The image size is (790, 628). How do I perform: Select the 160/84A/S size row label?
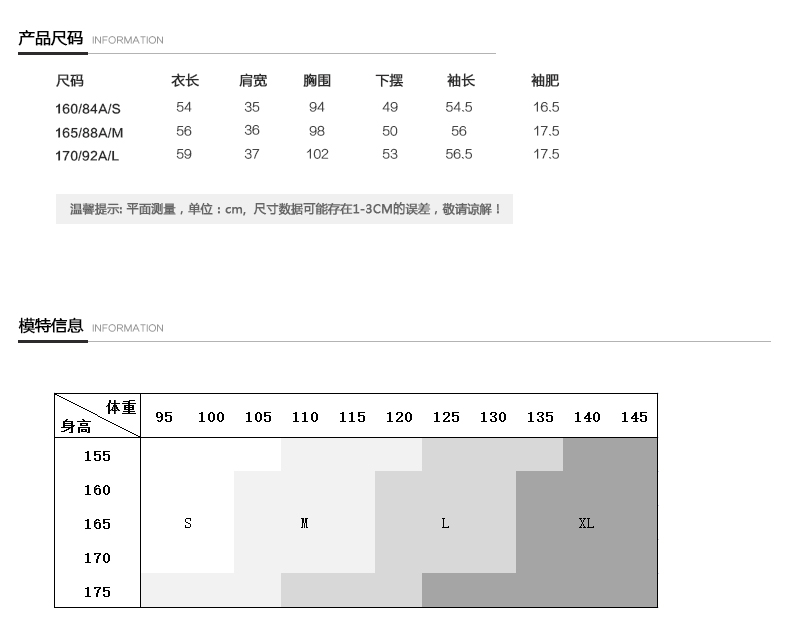pyautogui.click(x=88, y=108)
